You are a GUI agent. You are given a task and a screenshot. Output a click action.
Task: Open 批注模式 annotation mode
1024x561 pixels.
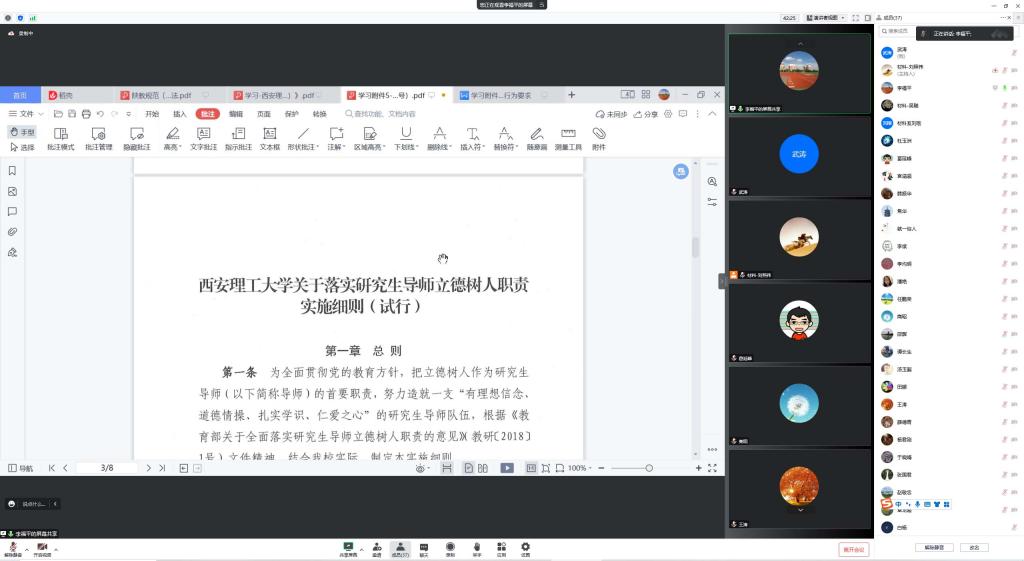[x=61, y=139]
